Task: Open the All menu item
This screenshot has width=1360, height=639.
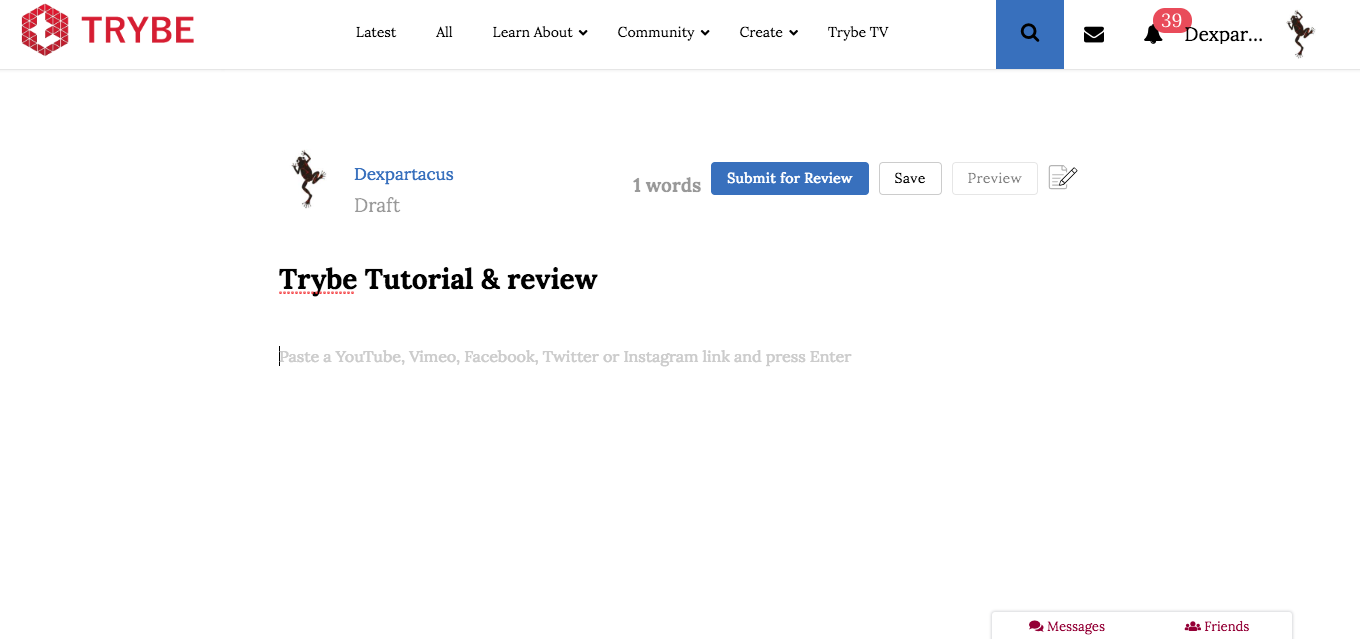Action: 444,32
